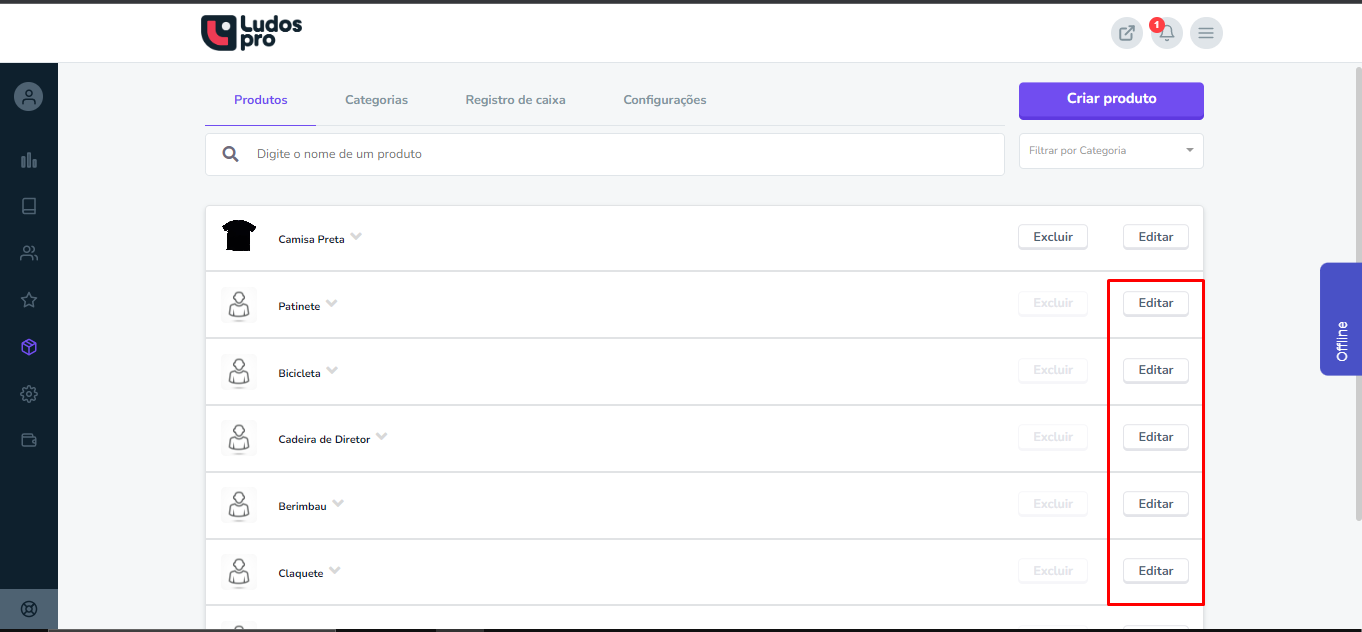Image resolution: width=1362 pixels, height=632 pixels.
Task: Click the Cadeira de Diretor product name
Action: [324, 440]
